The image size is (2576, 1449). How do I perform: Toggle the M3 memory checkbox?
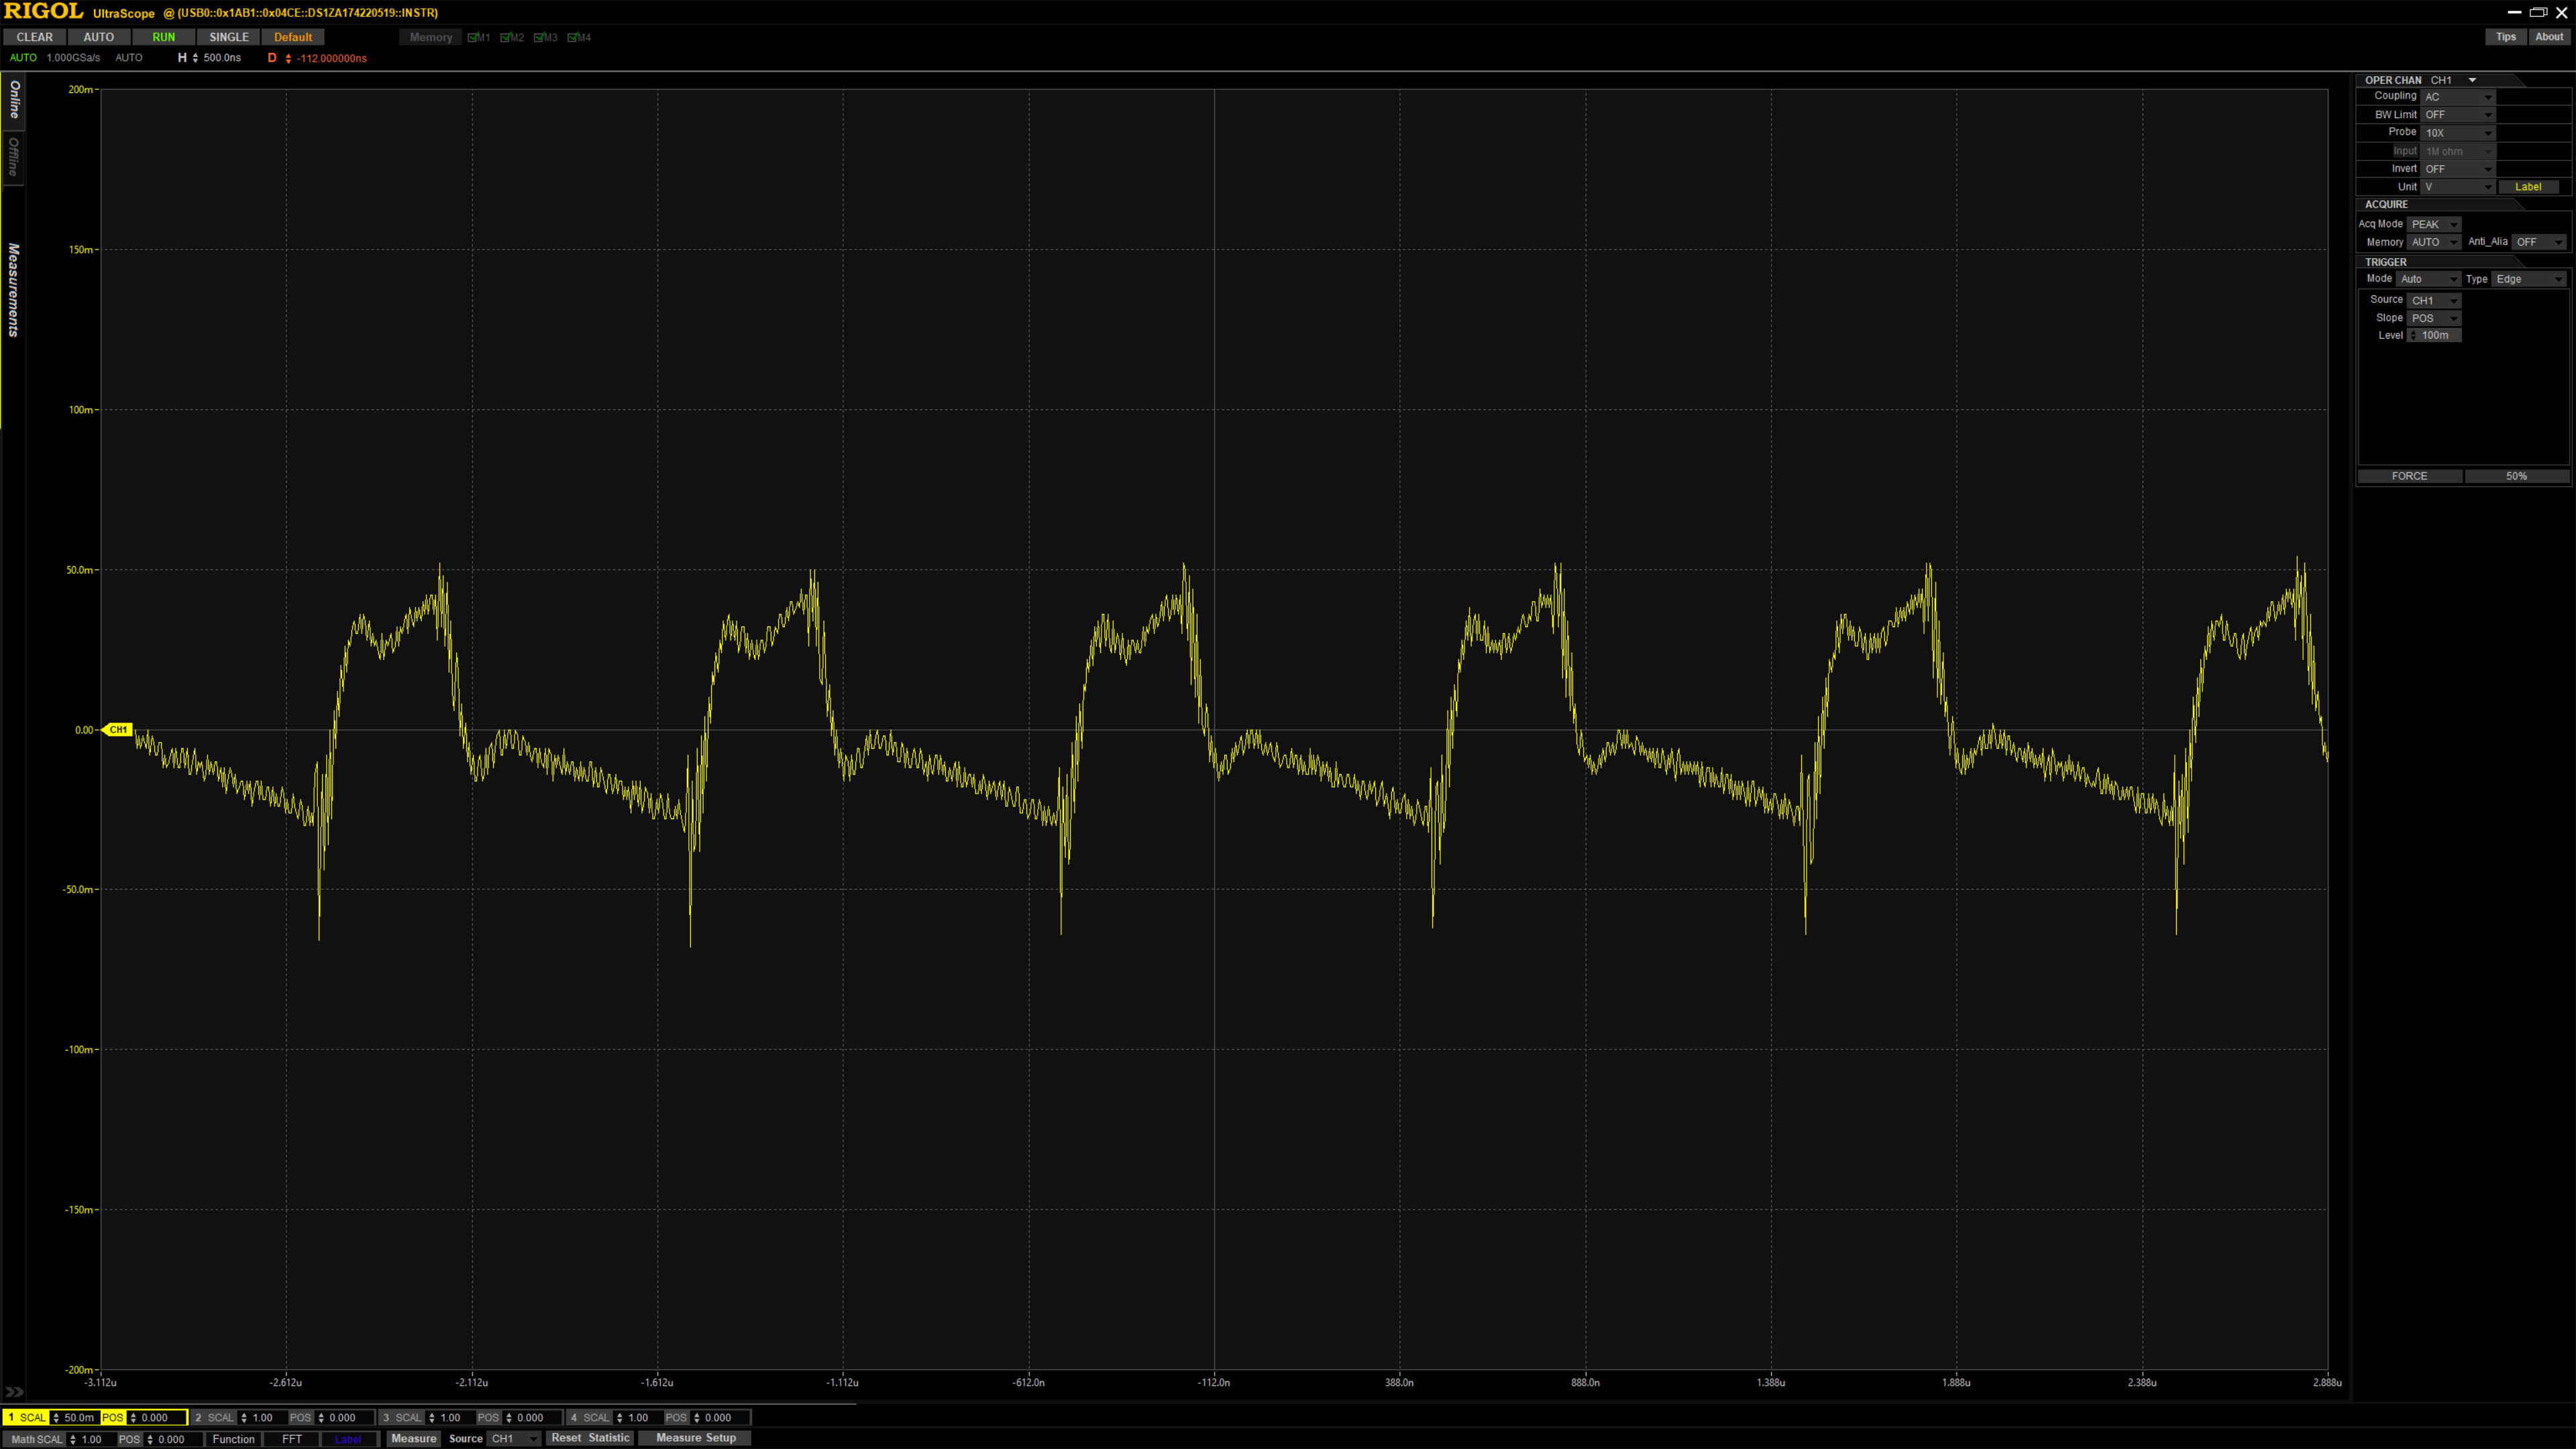click(x=538, y=38)
